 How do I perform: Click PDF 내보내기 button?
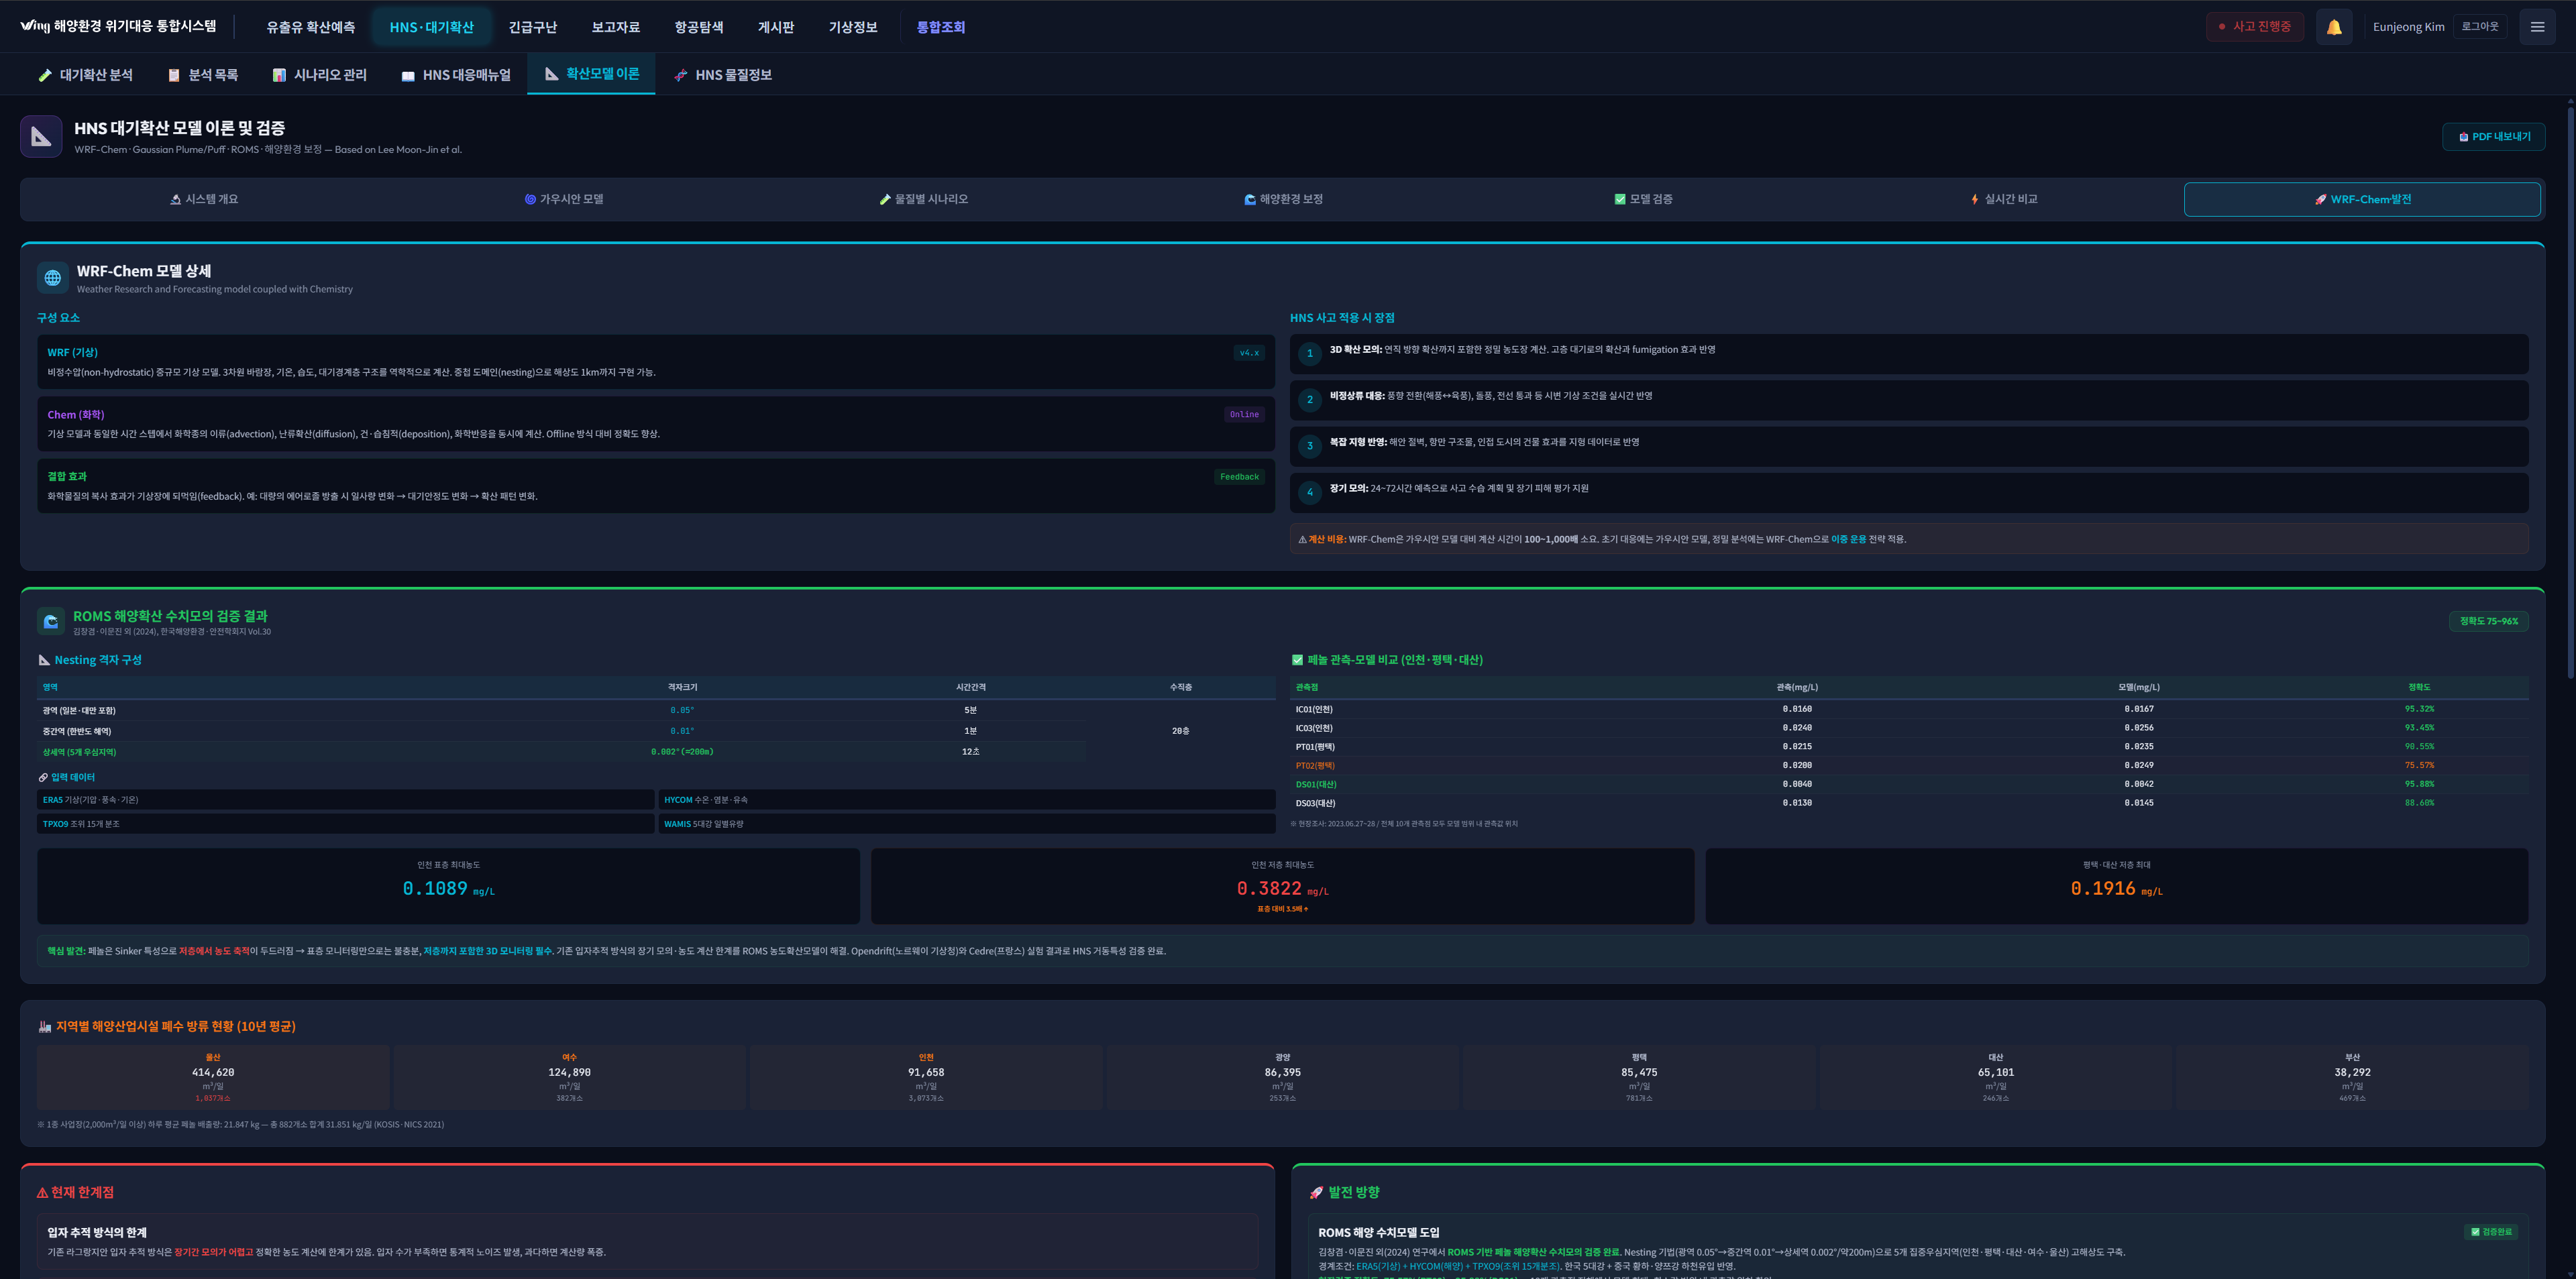[x=2493, y=137]
